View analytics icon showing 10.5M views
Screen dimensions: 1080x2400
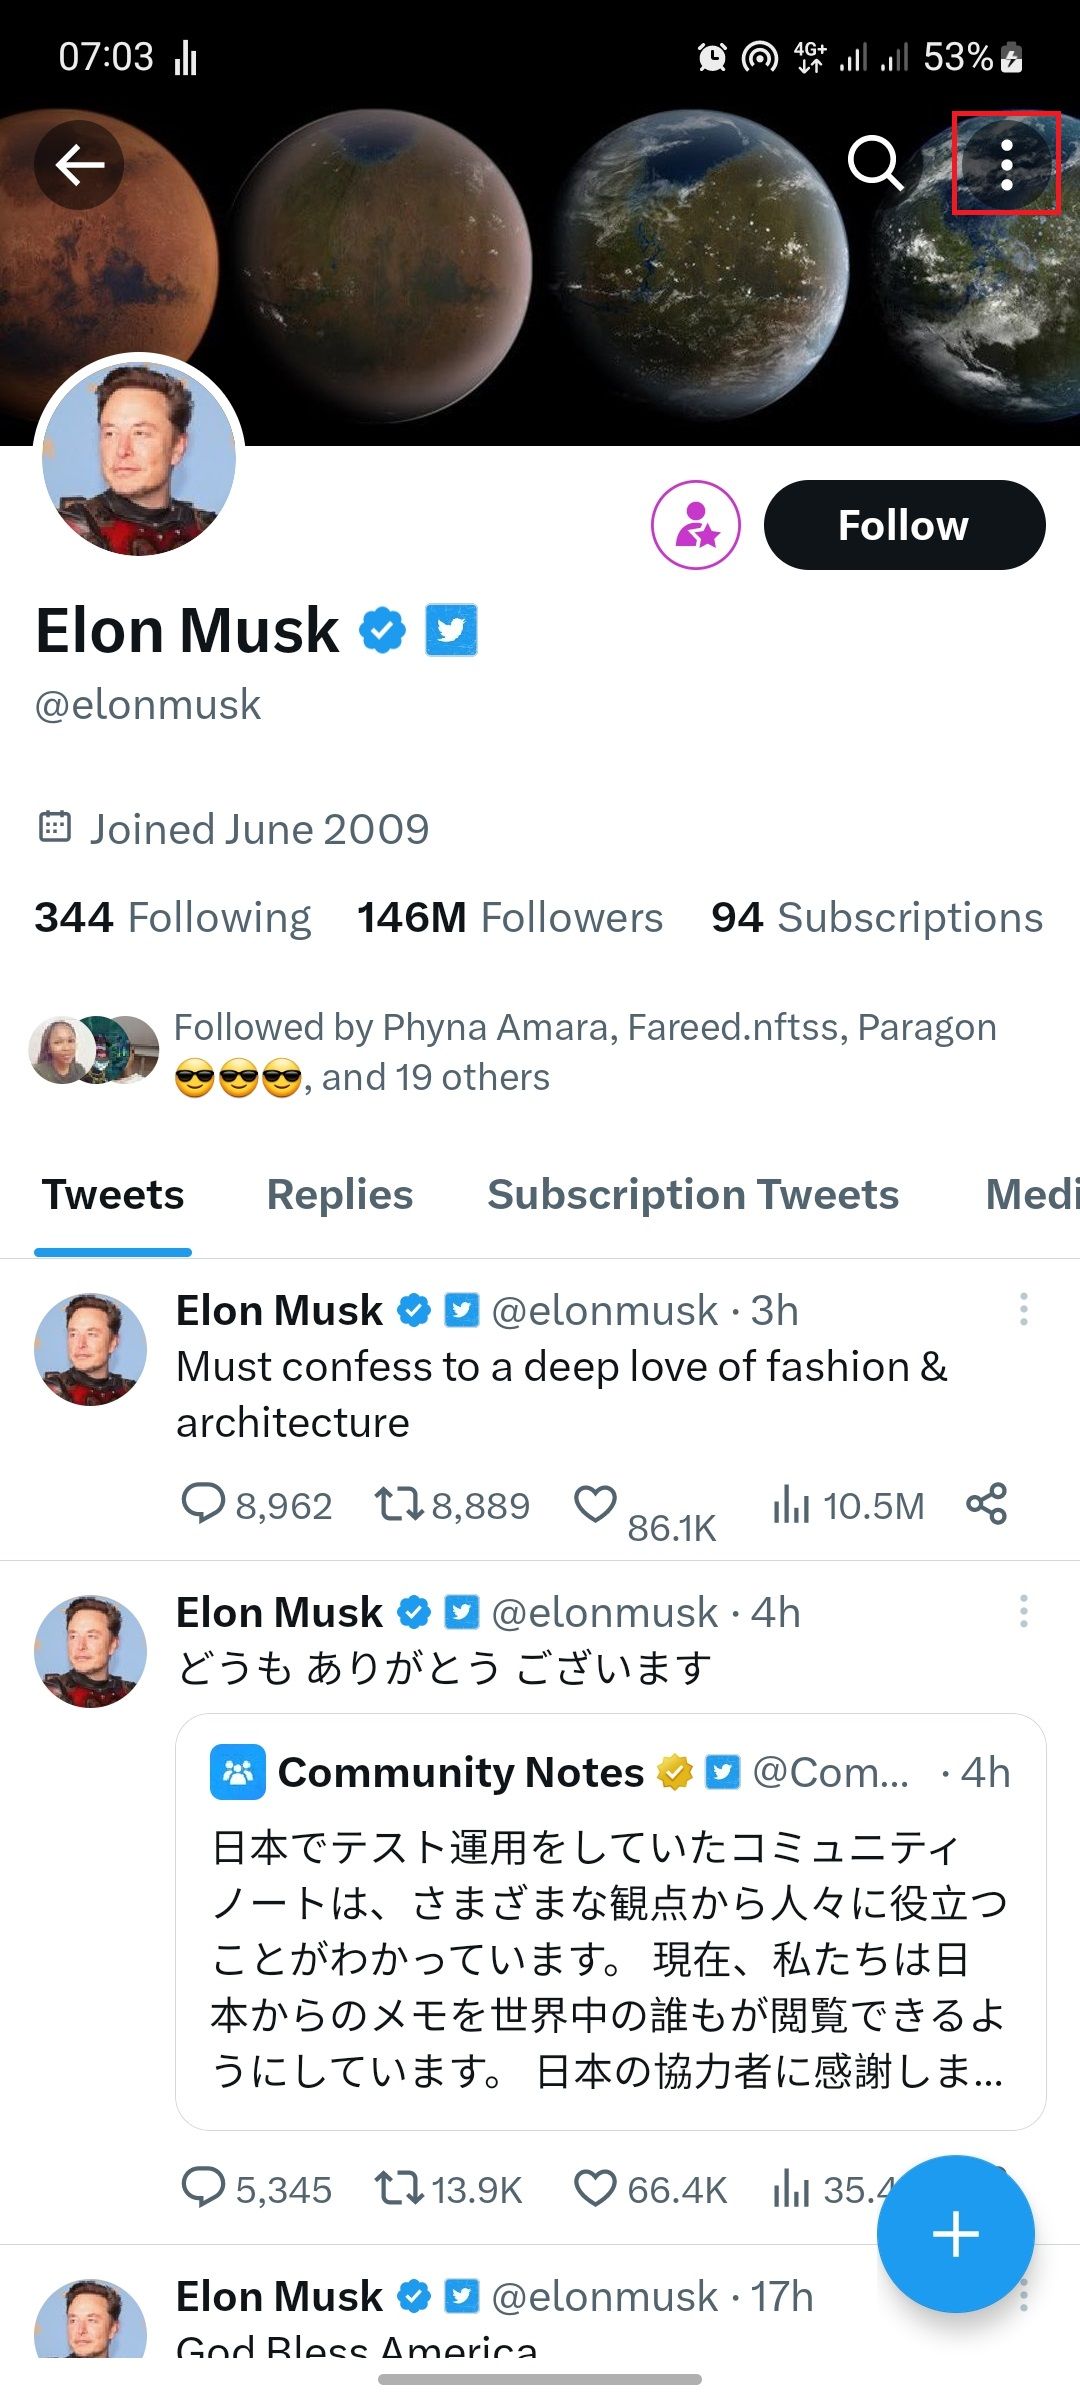(790, 1503)
